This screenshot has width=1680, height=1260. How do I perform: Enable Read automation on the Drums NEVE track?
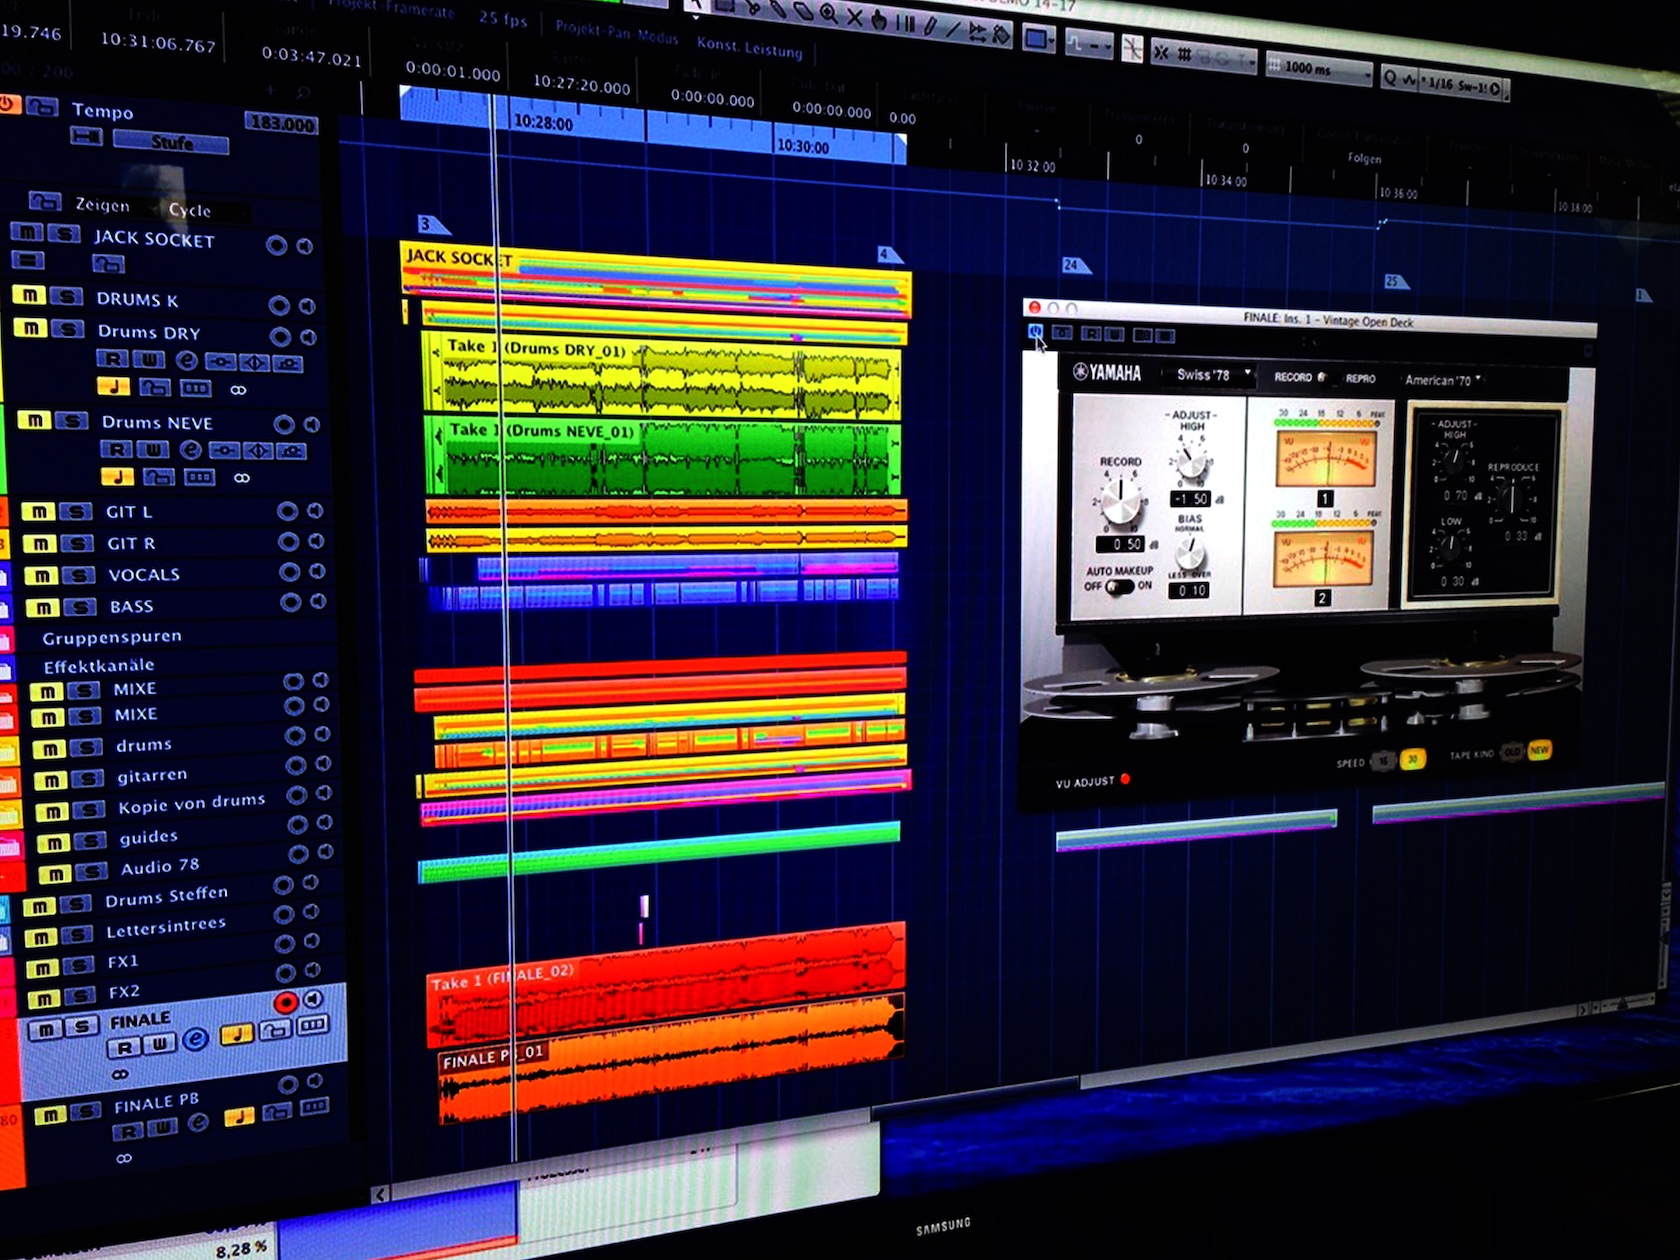point(117,450)
